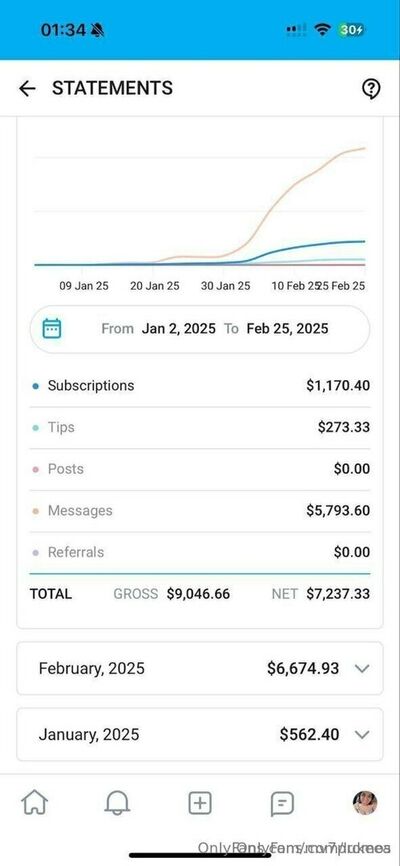Image resolution: width=400 pixels, height=866 pixels.
Task: Tap the Tips legend dot
Action: pyautogui.click(x=36, y=428)
